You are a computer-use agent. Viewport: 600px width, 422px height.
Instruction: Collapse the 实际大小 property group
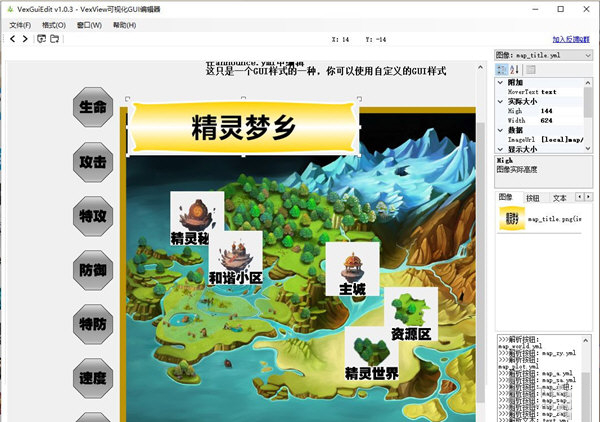pyautogui.click(x=501, y=101)
